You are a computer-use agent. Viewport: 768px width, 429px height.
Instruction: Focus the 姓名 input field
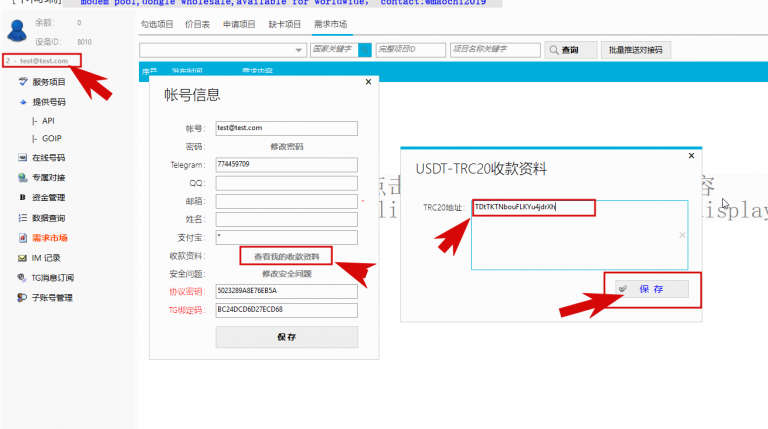point(287,219)
